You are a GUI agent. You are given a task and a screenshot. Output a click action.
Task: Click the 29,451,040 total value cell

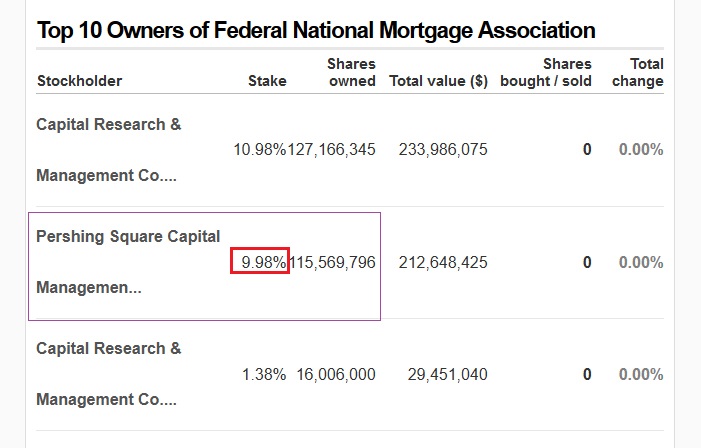[448, 374]
